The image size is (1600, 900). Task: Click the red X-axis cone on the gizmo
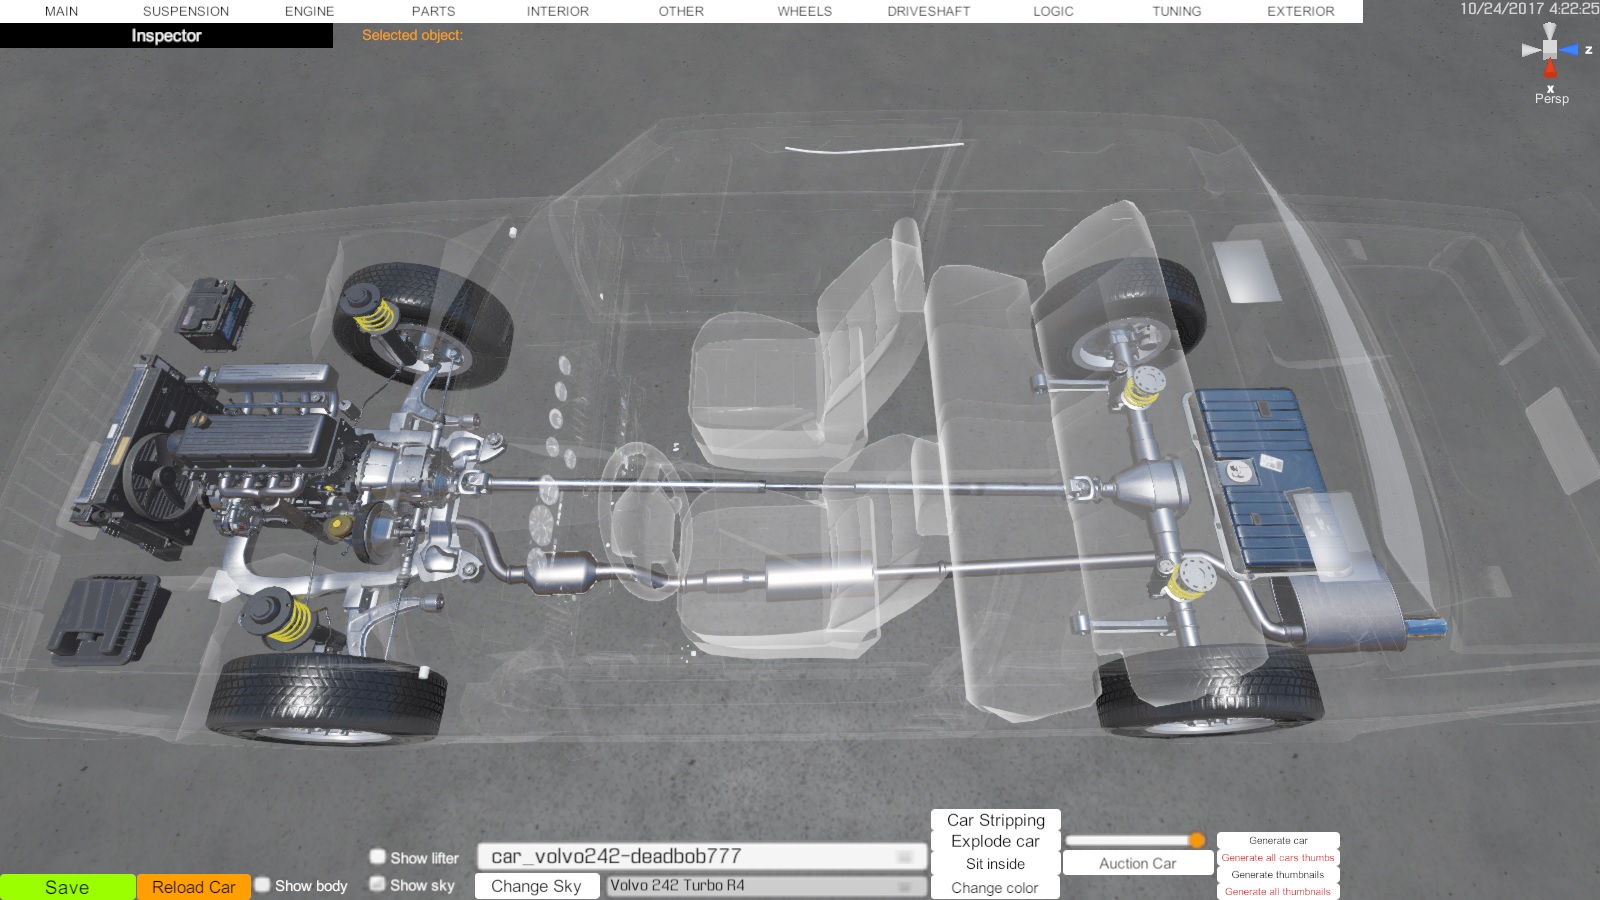(x=1550, y=69)
